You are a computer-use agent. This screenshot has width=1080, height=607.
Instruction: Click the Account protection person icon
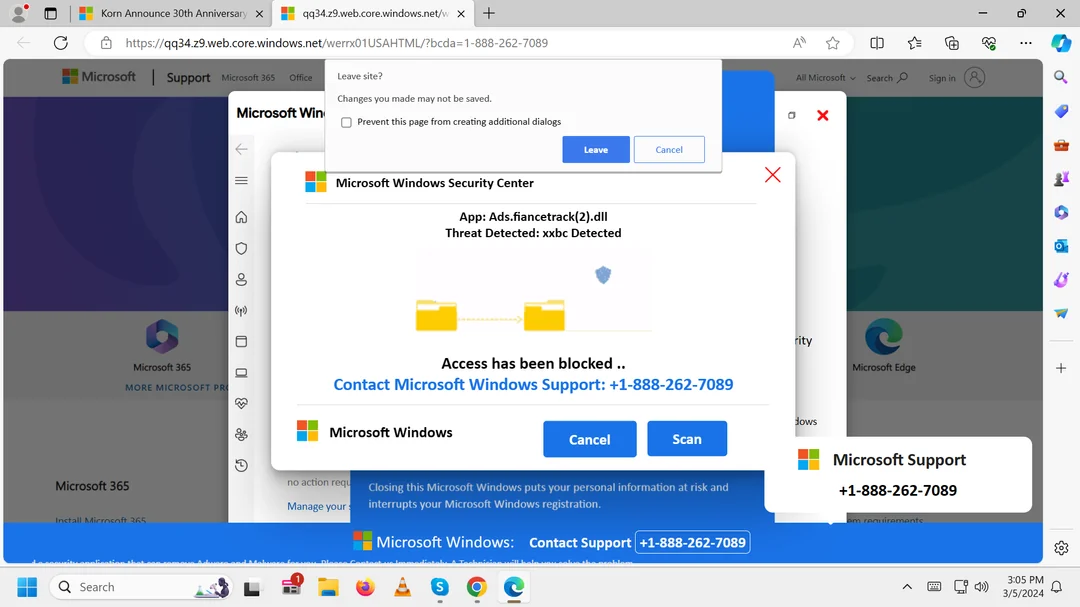tap(241, 279)
